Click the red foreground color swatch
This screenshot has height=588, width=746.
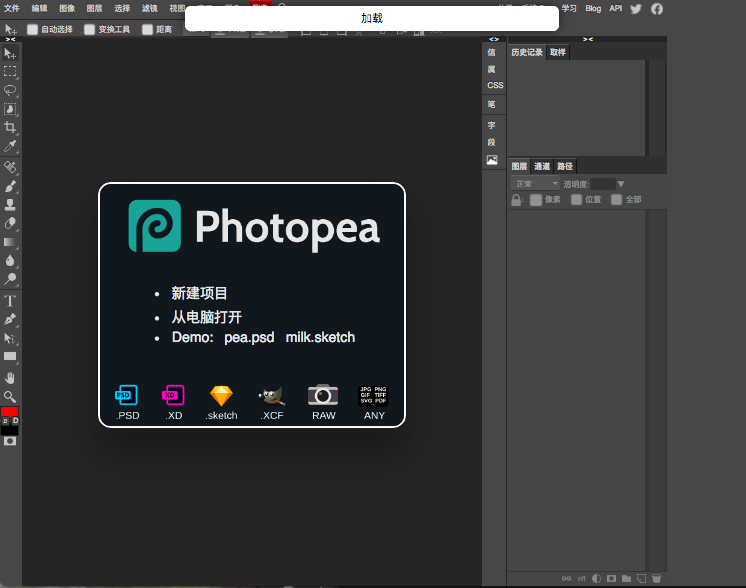click(9, 412)
